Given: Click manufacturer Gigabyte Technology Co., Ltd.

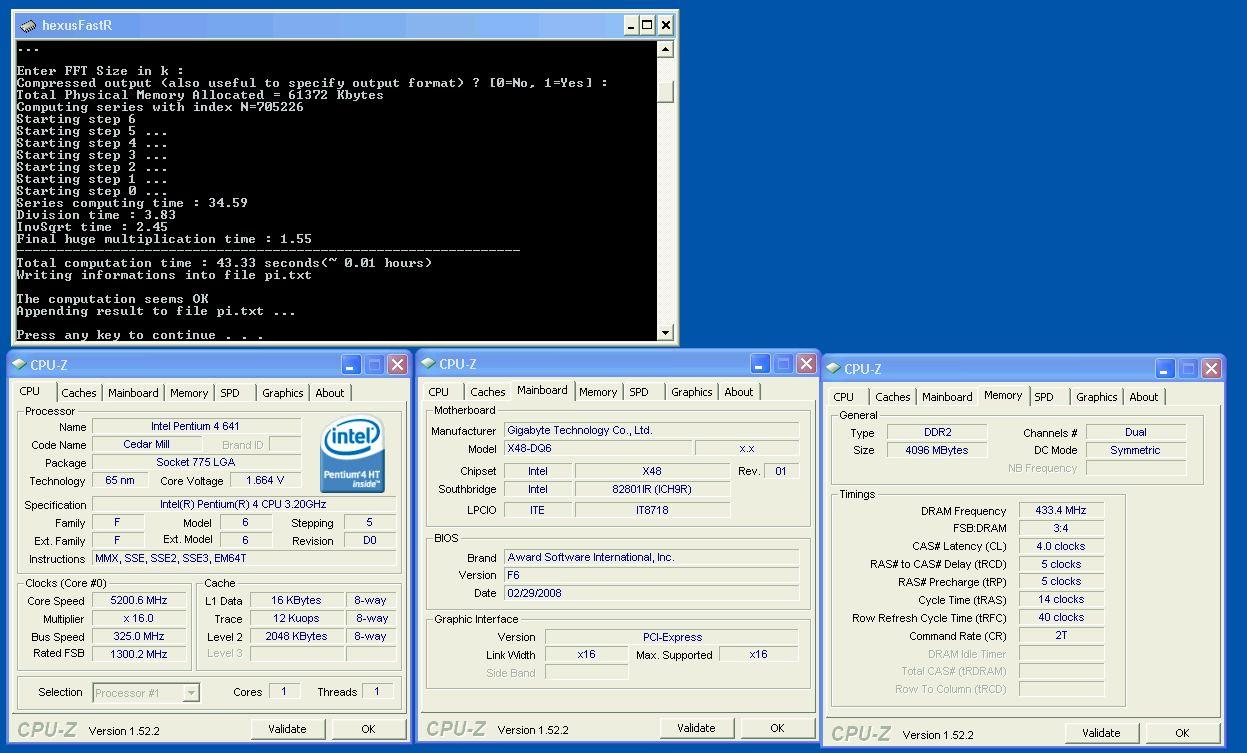Looking at the screenshot, I should pos(651,430).
